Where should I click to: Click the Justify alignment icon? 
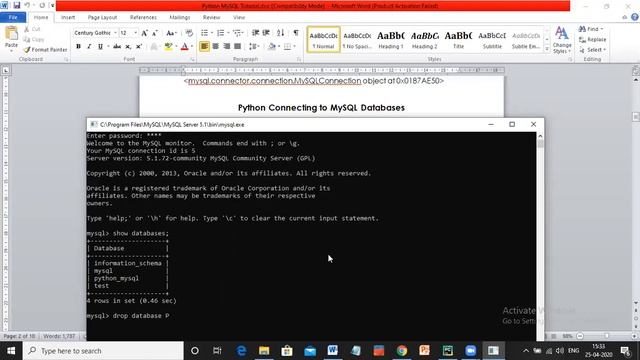[x=237, y=47]
